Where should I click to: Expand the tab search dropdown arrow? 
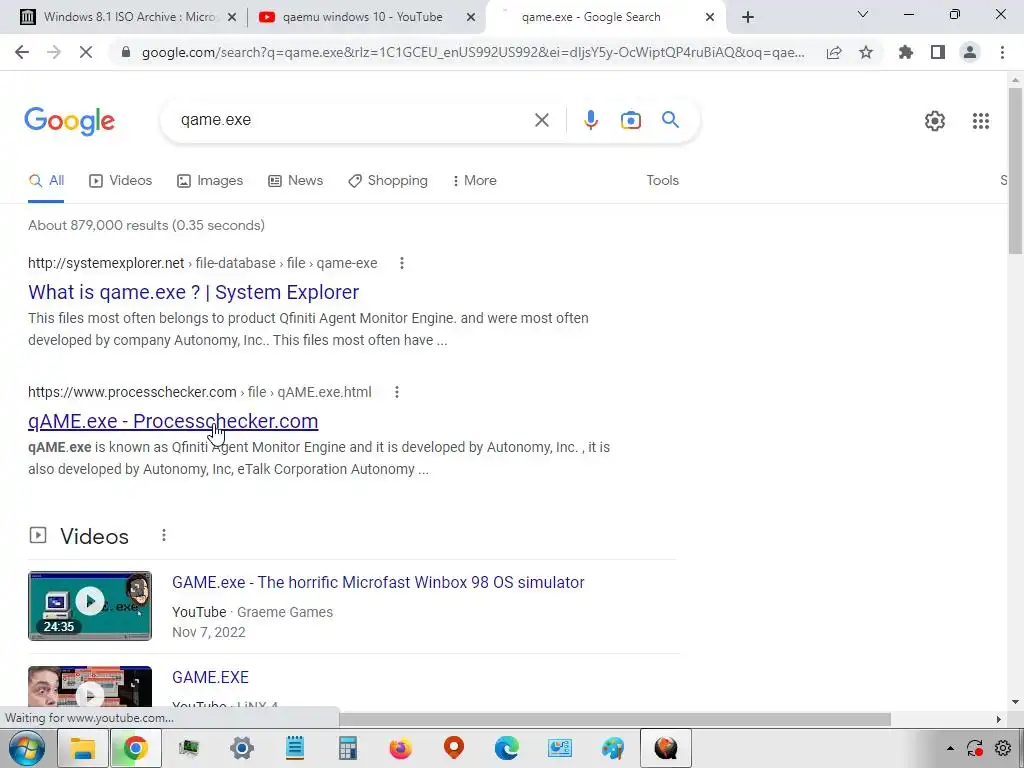pos(863,14)
